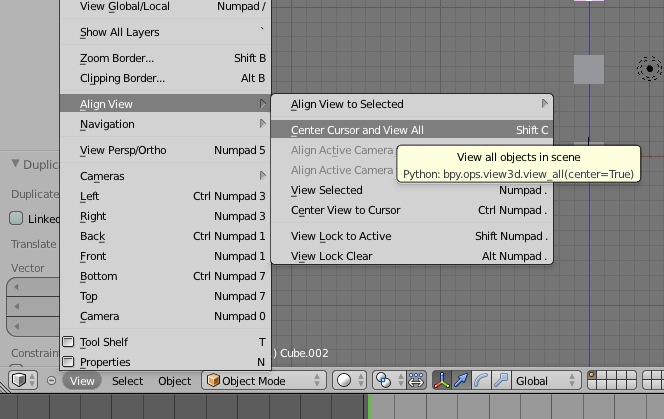
Task: Select the gray cube in viewport
Action: click(589, 69)
